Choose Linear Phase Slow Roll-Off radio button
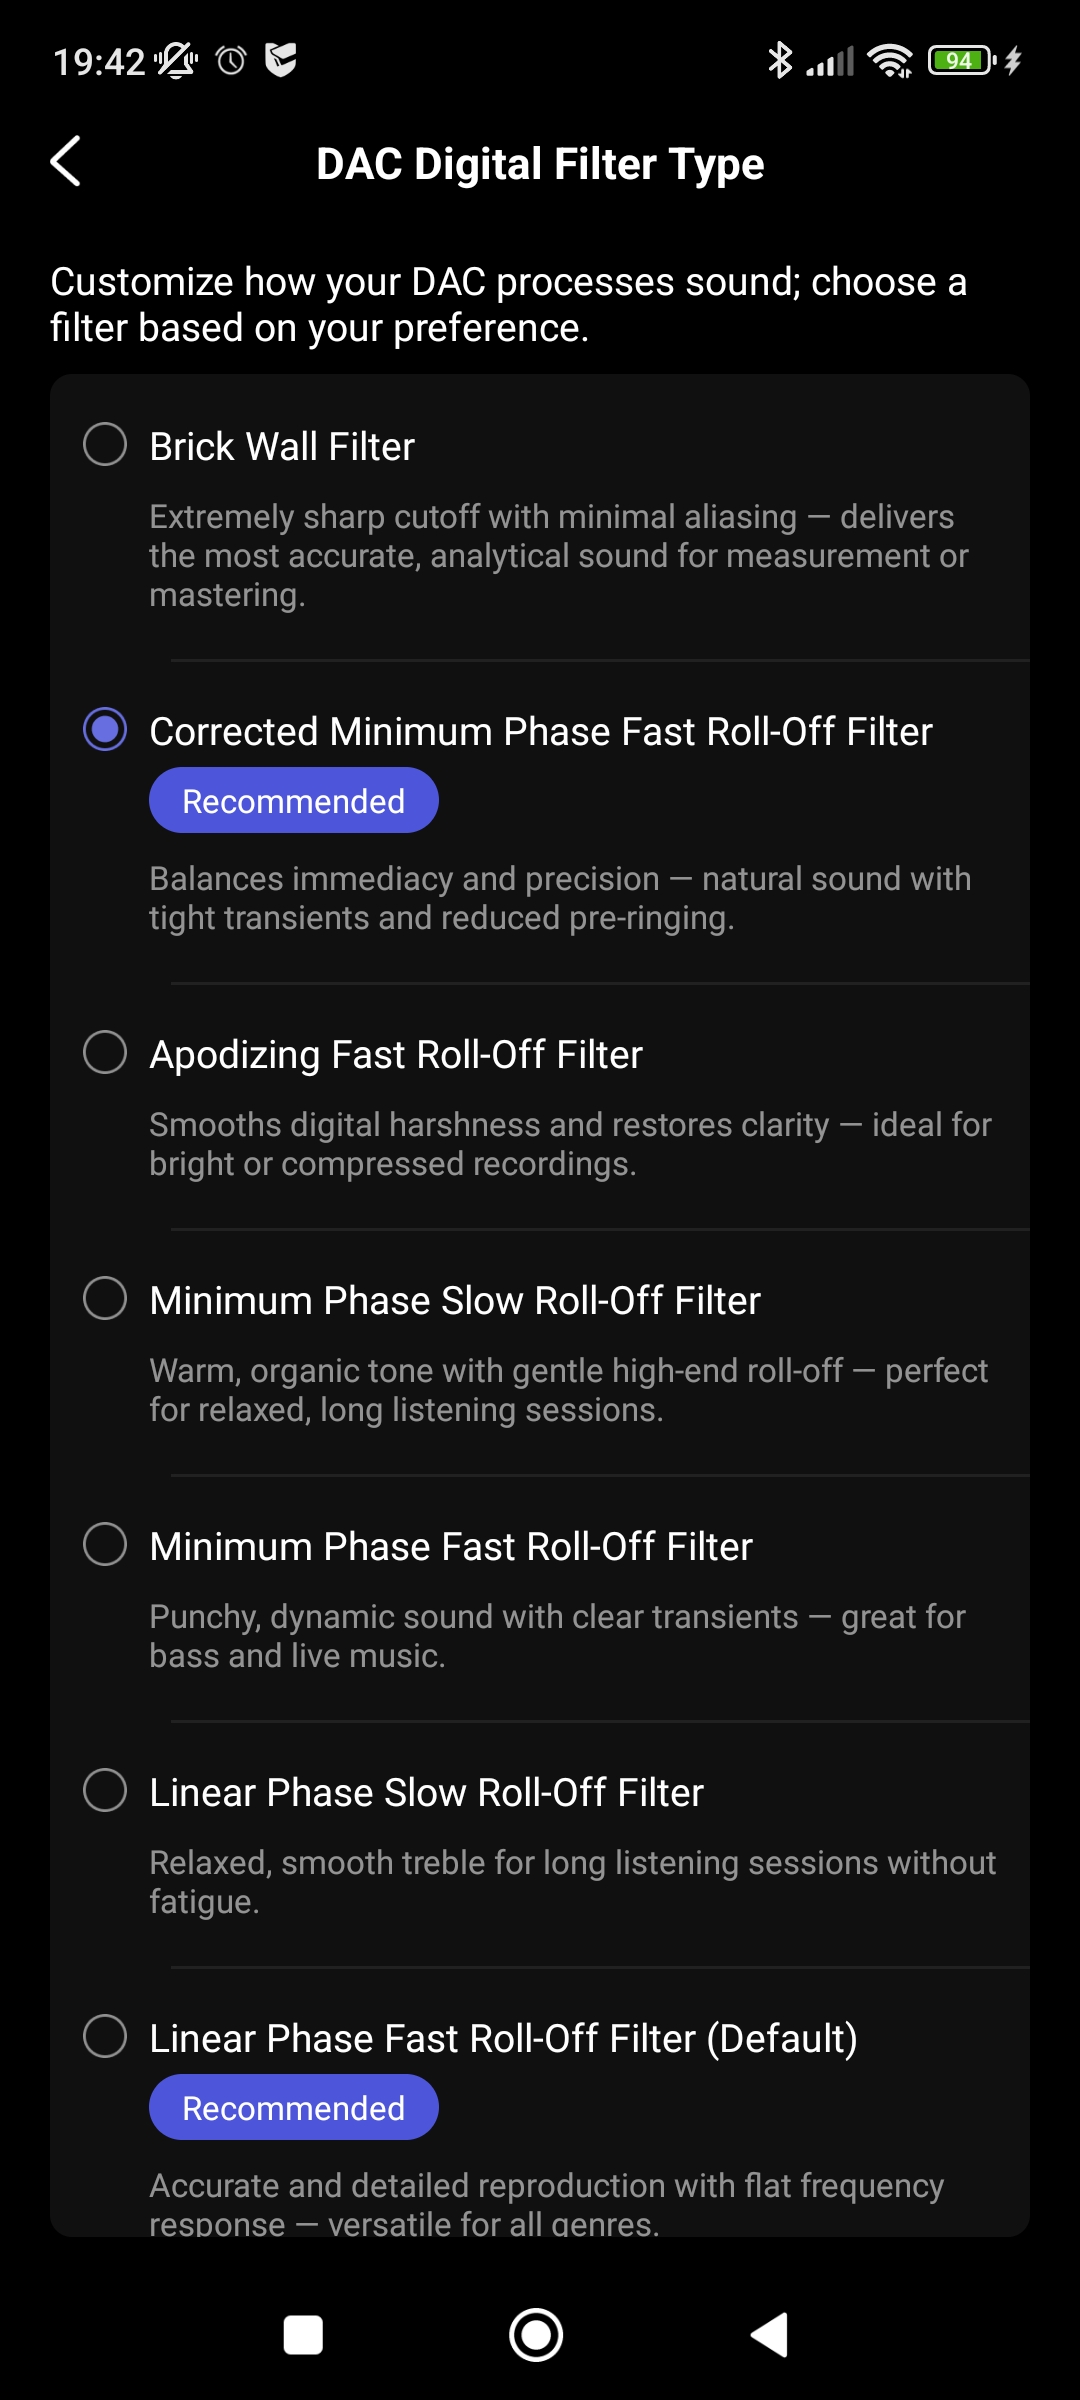The width and height of the screenshot is (1080, 2400). pos(105,1790)
